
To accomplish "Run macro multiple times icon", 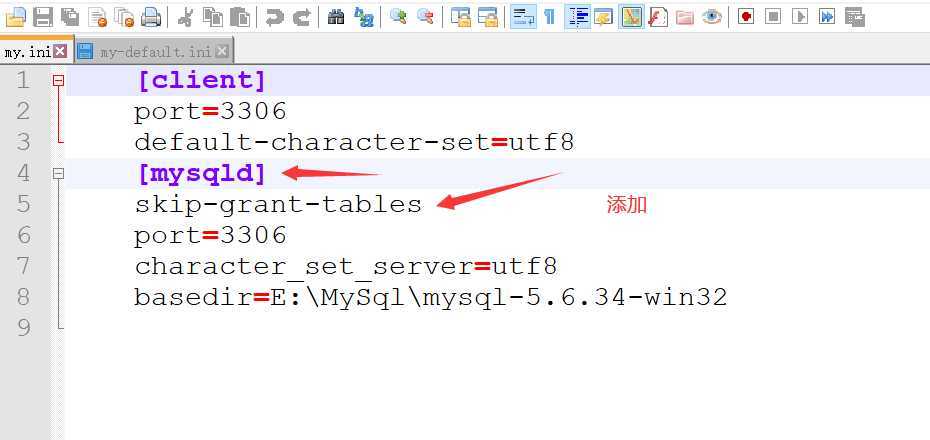I will tap(827, 17).
